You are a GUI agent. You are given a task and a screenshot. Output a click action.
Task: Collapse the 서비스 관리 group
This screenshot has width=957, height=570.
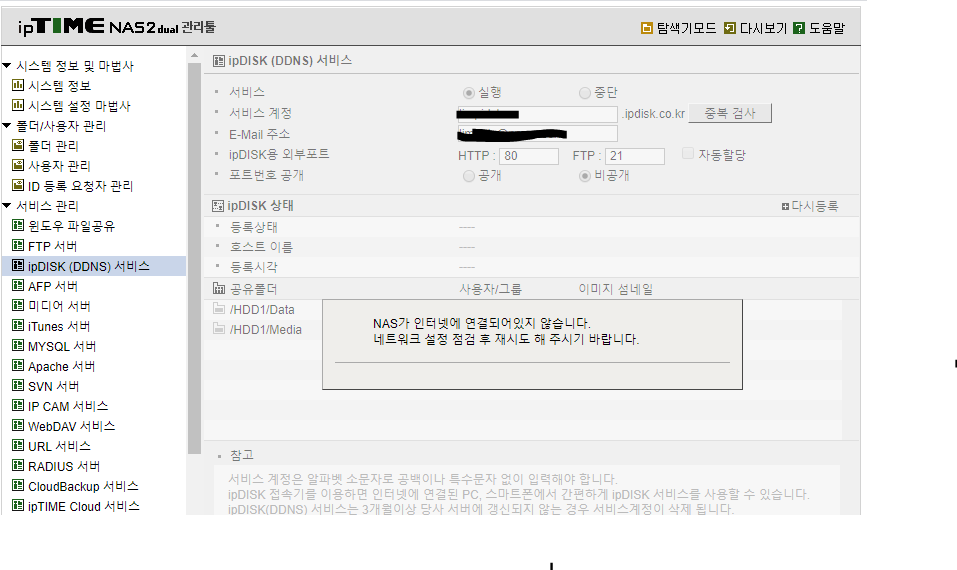pyautogui.click(x=7, y=206)
